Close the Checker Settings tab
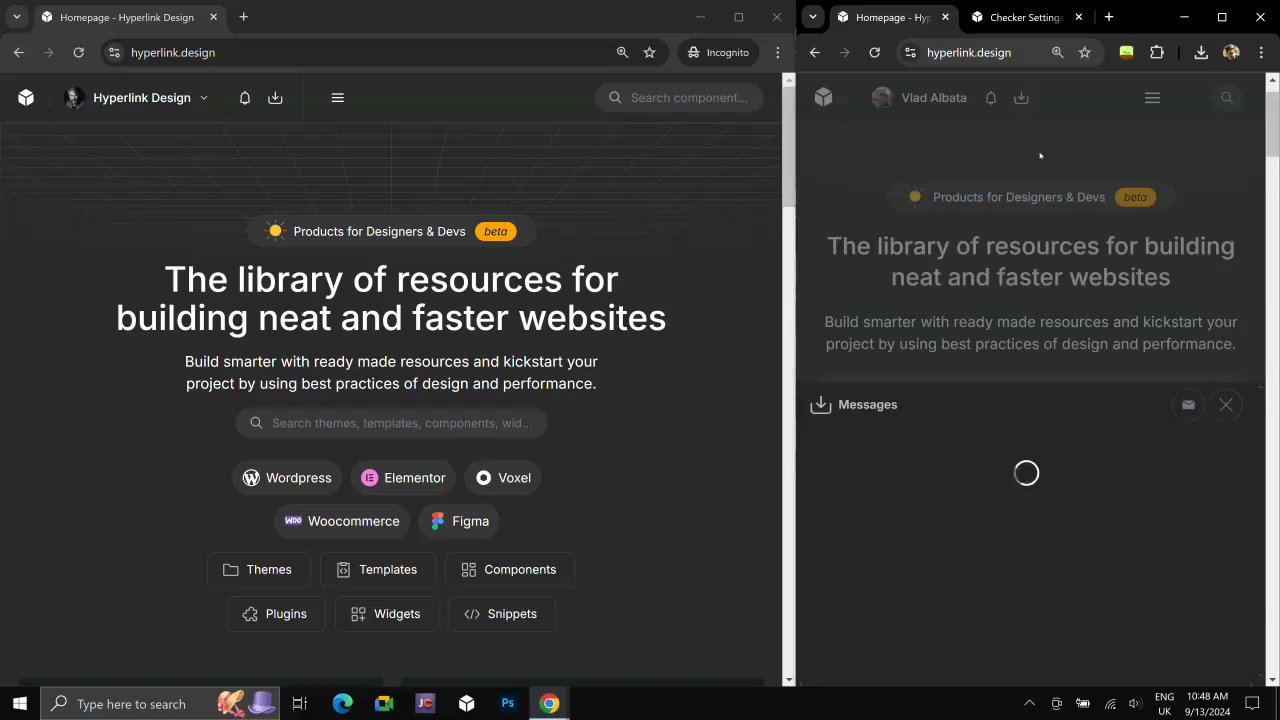The image size is (1280, 720). pyautogui.click(x=1079, y=17)
